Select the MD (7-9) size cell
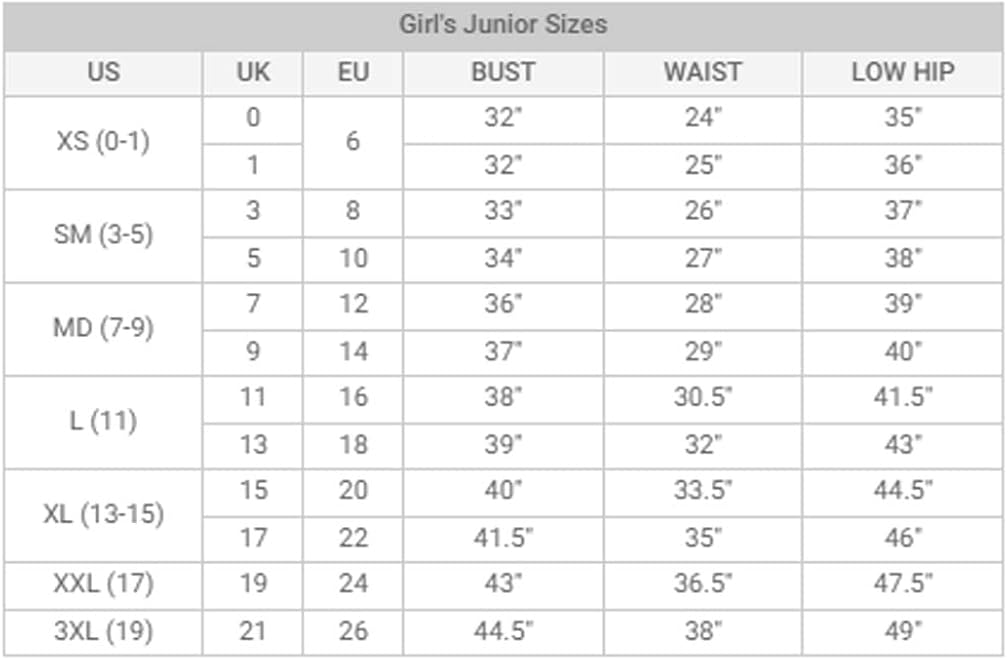The image size is (1008, 660). [103, 328]
